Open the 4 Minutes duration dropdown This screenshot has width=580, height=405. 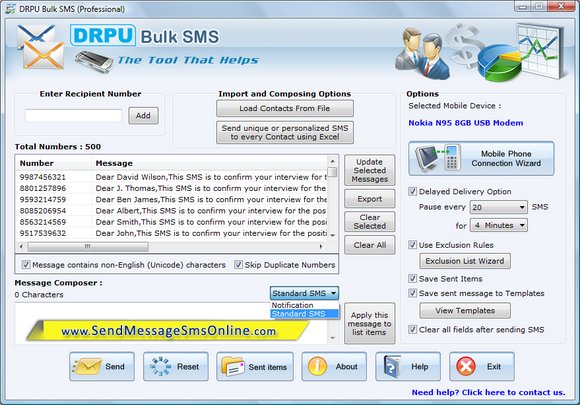pyautogui.click(x=499, y=225)
